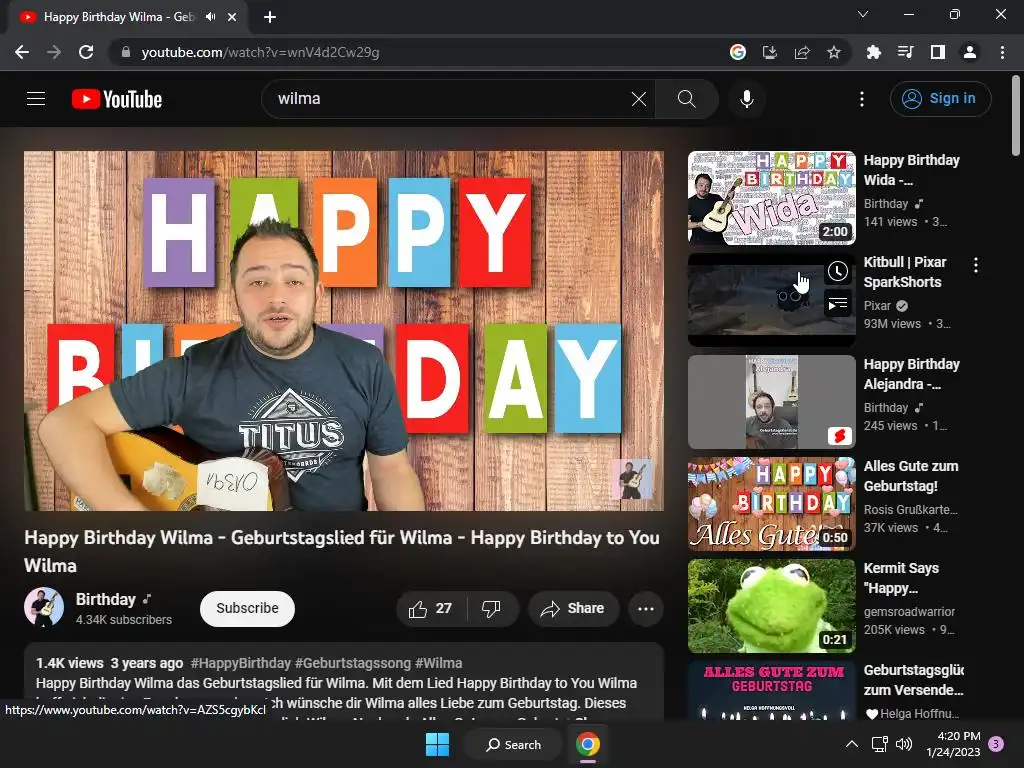Open the Birthday channel avatar

(44, 607)
